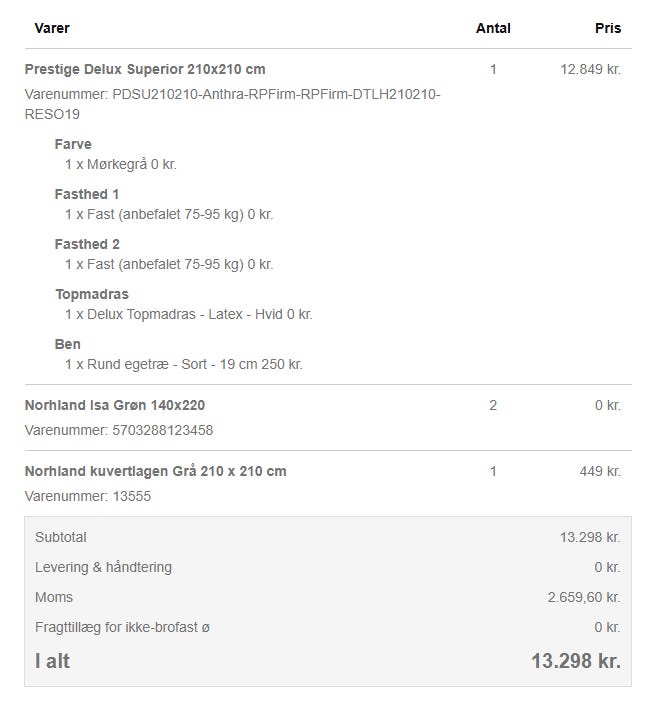653x701 pixels.
Task: Click the Varenummer 13555 text
Action: pyautogui.click(x=88, y=496)
